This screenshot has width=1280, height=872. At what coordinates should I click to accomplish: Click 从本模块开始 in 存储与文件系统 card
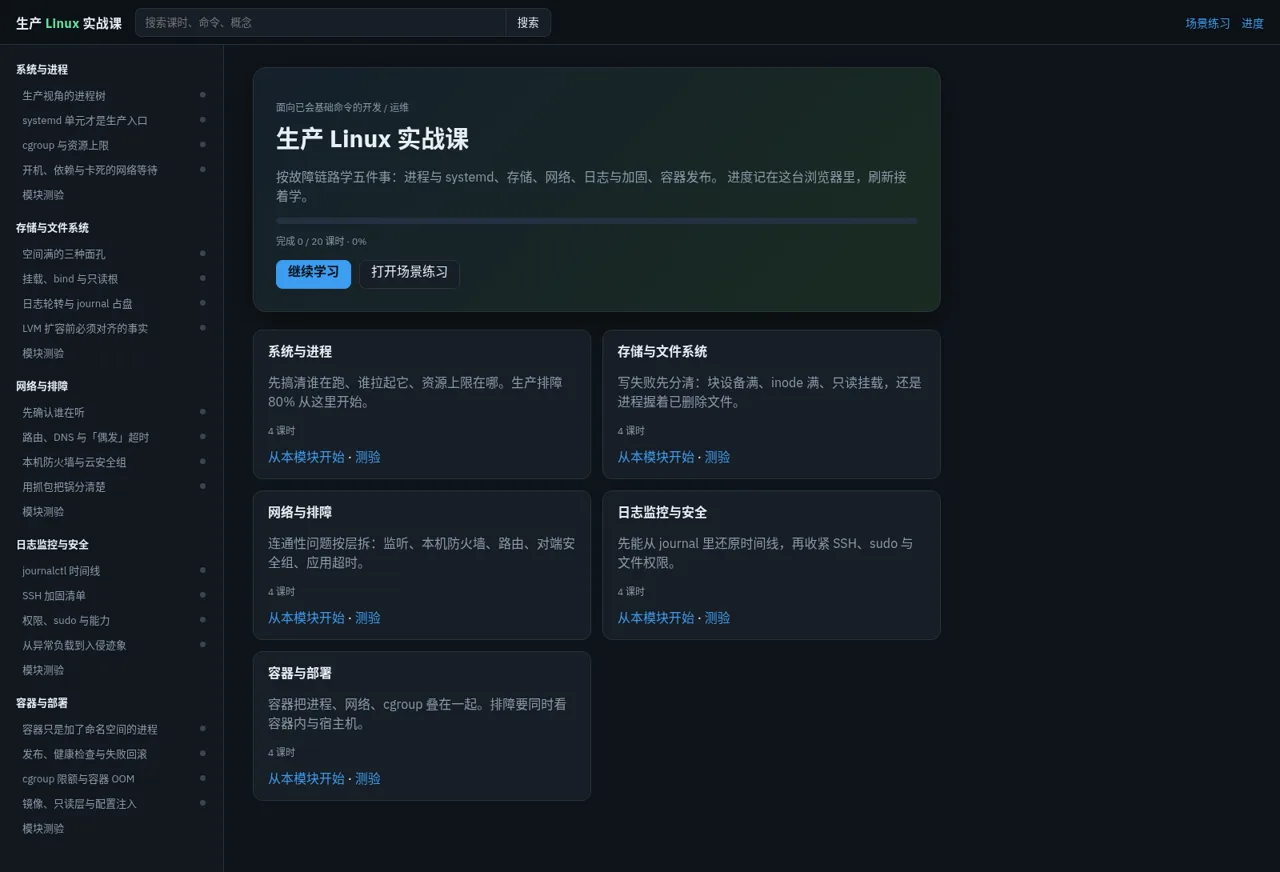click(656, 457)
